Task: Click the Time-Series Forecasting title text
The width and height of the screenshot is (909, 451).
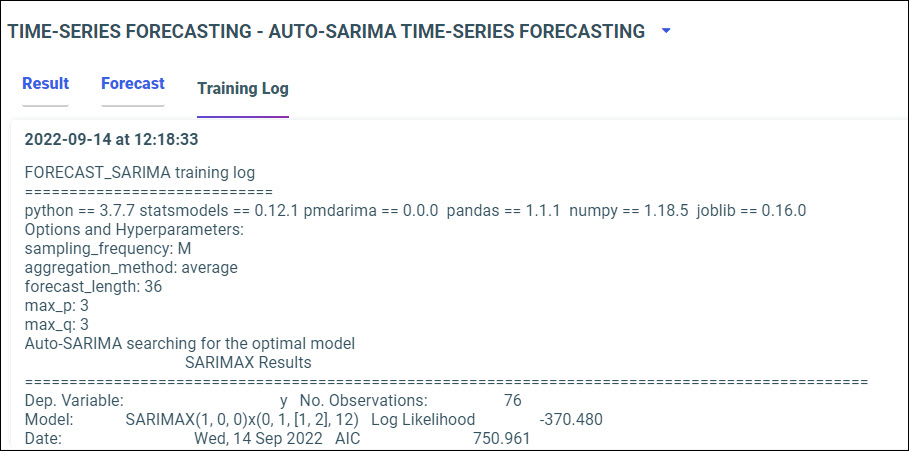Action: [326, 32]
